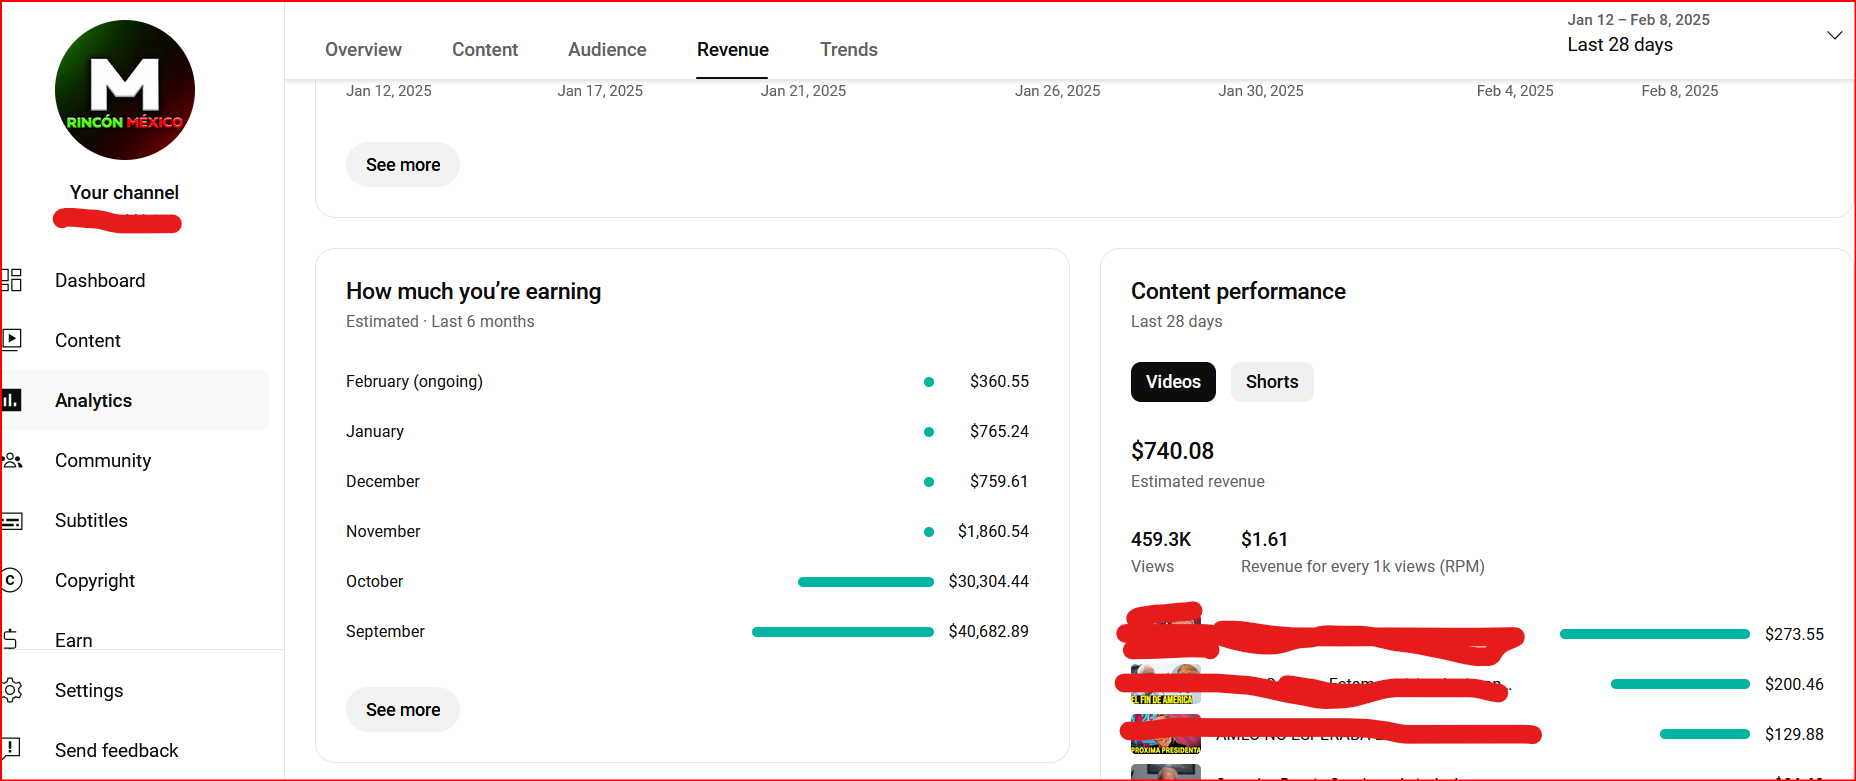Open the Dashboard icon in sidebar
Image resolution: width=1856 pixels, height=781 pixels.
[x=11, y=280]
